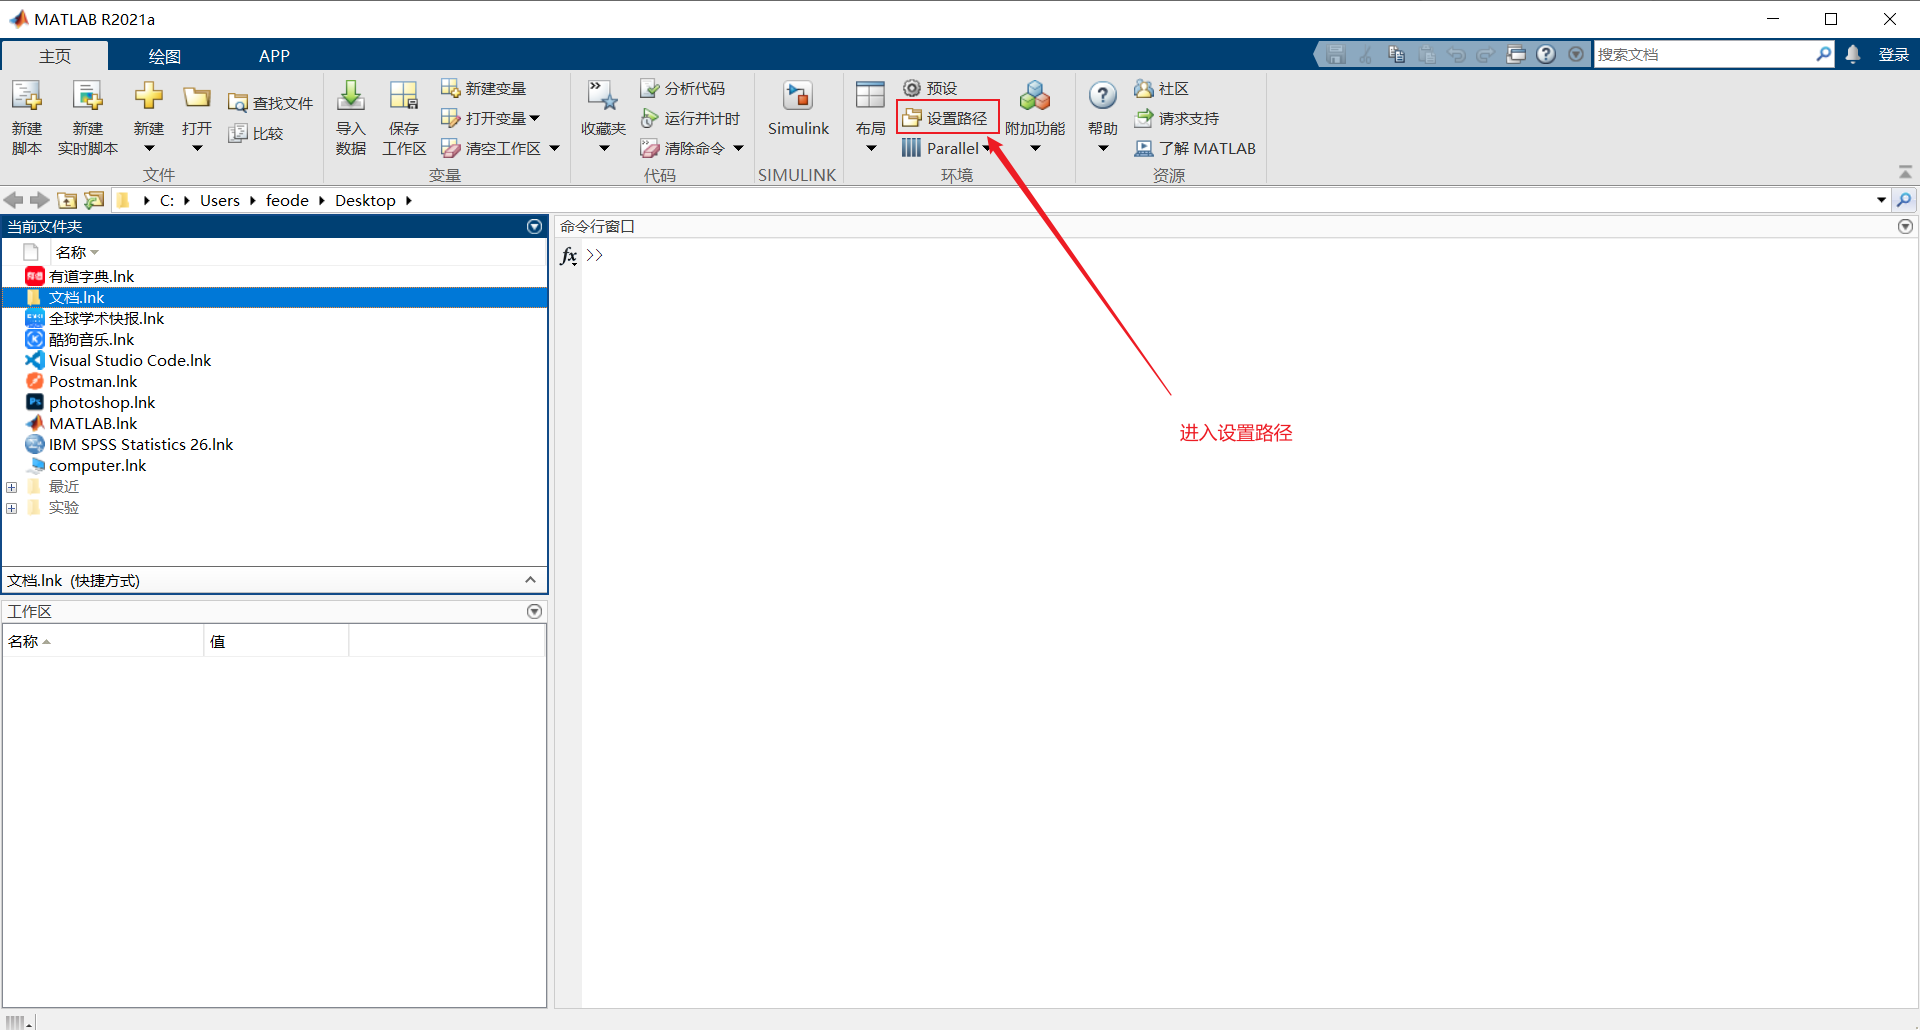Open the 社区 community link
The width and height of the screenshot is (1920, 1030).
1161,89
